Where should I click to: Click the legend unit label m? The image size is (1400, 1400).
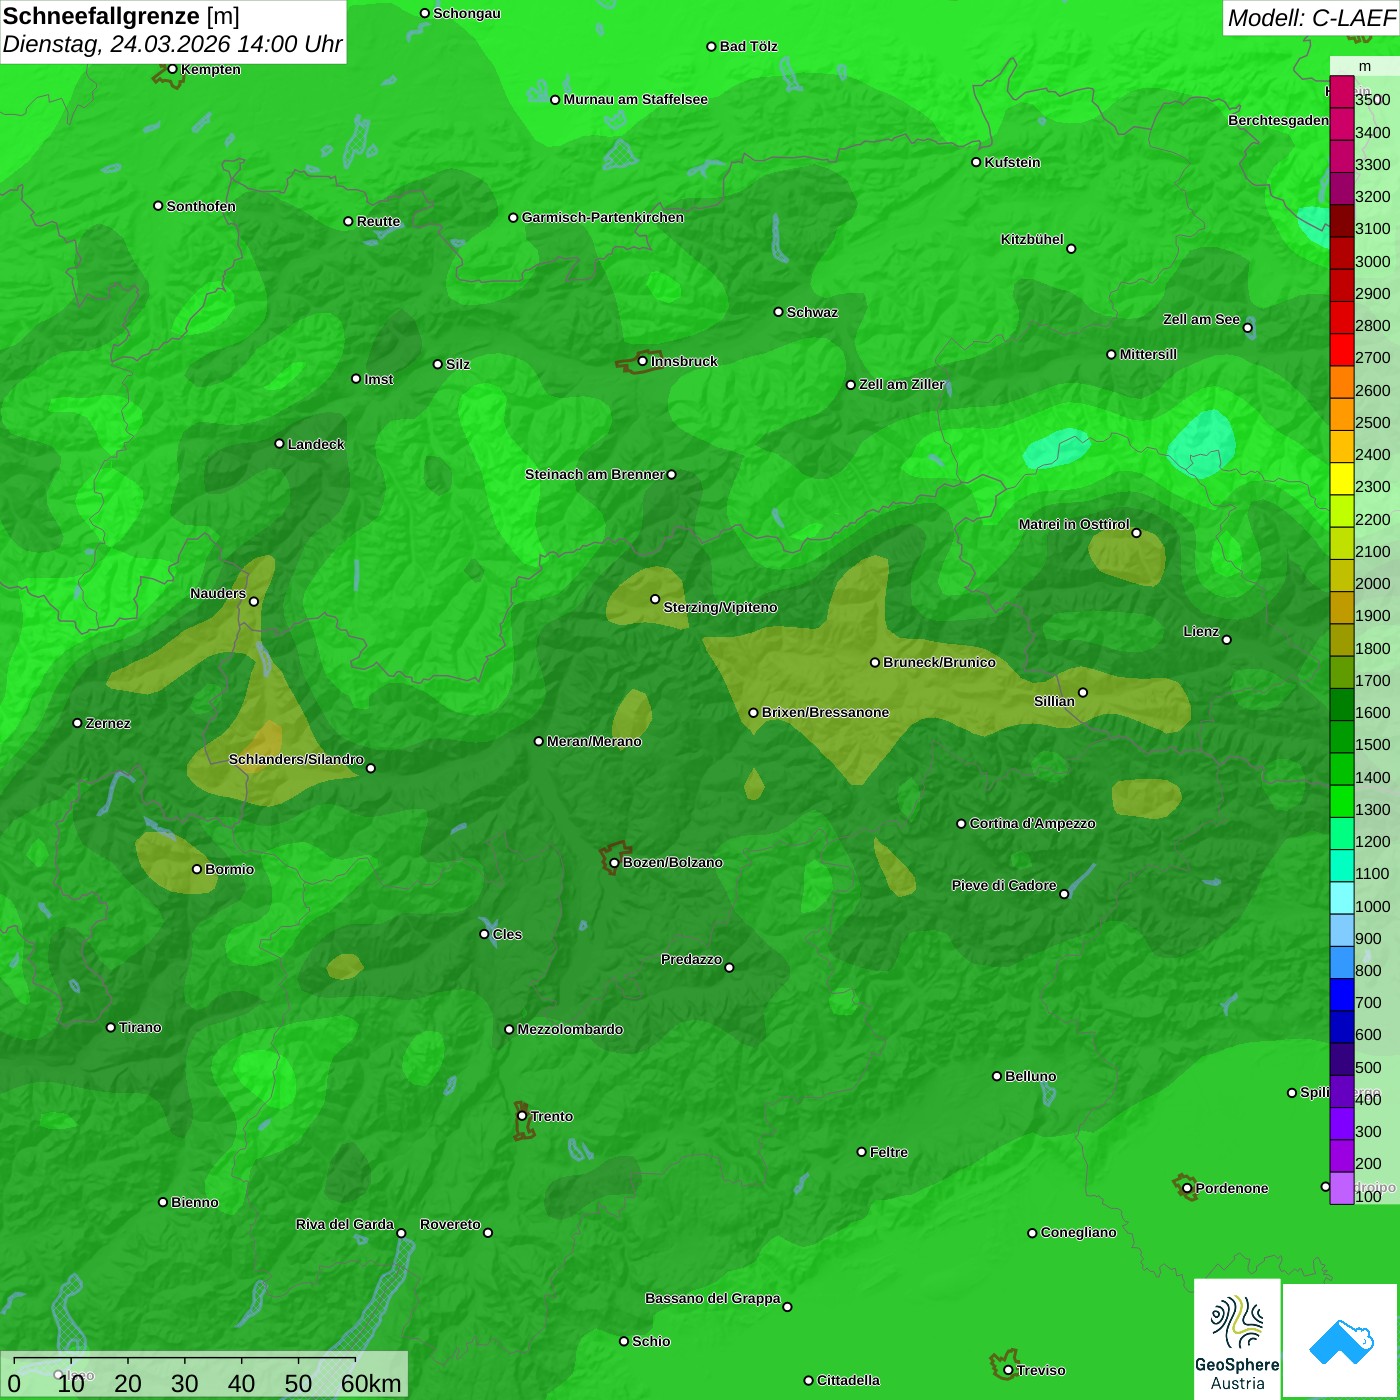point(1365,66)
